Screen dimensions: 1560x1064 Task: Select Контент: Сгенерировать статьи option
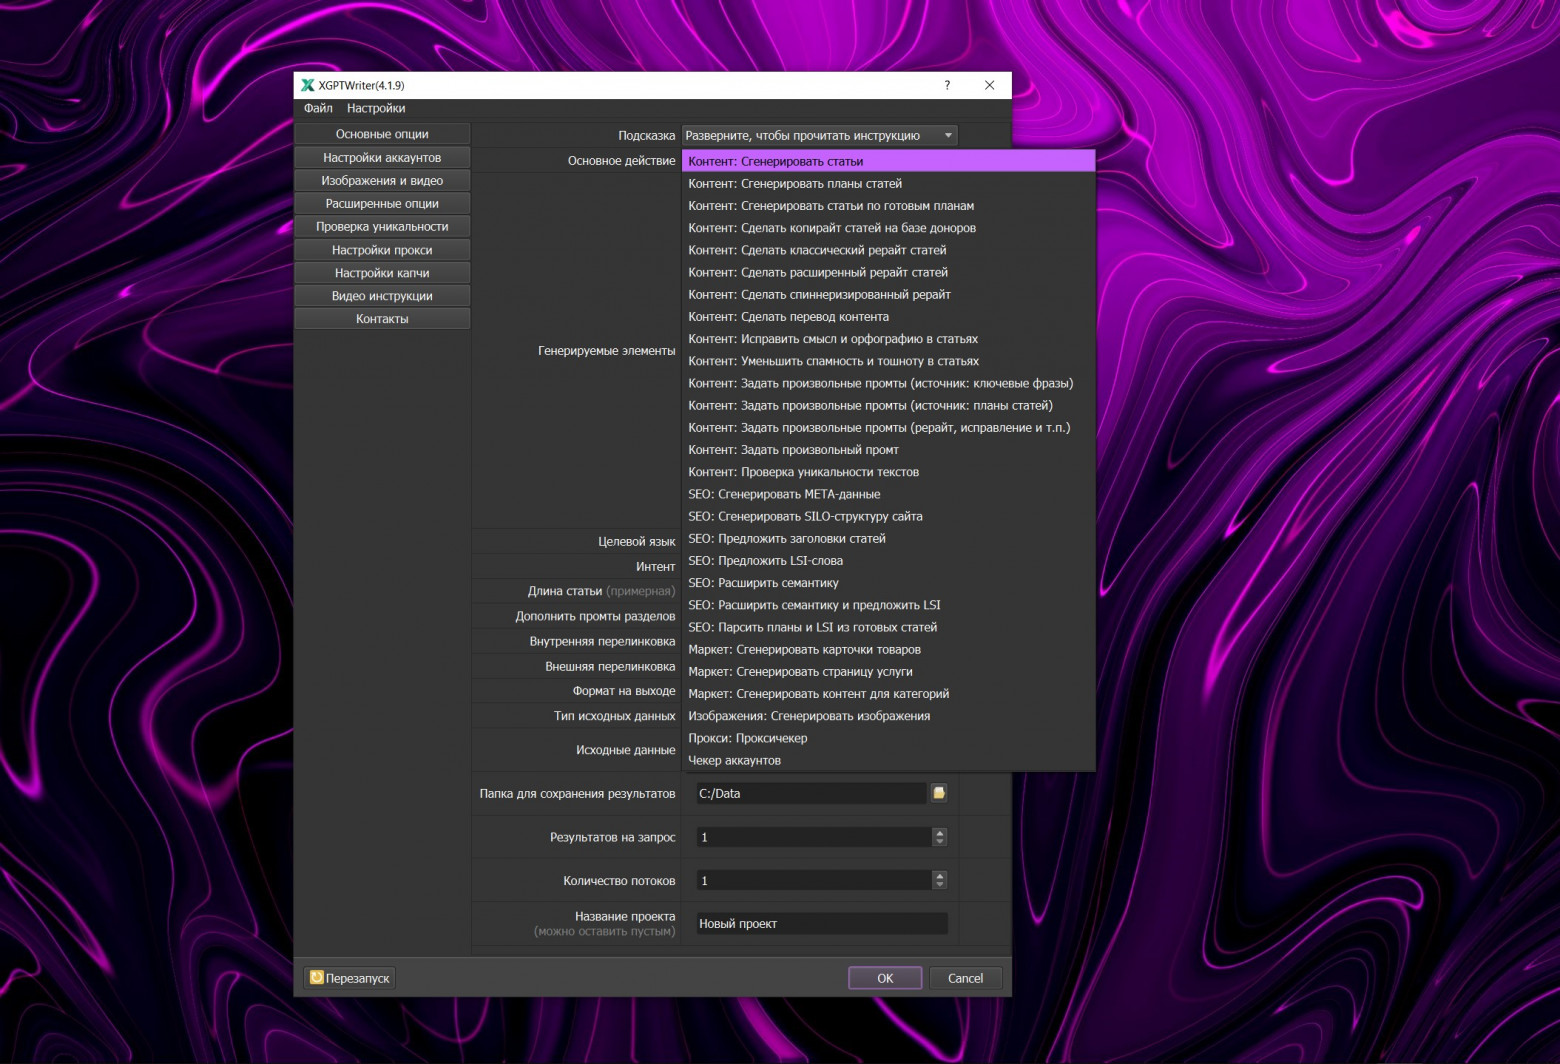point(888,161)
